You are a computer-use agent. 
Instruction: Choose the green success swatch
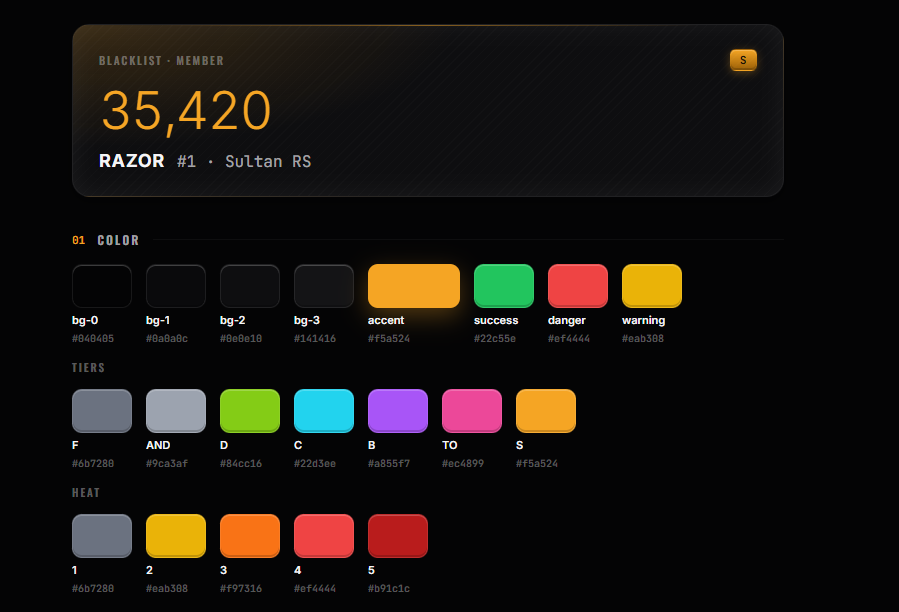504,286
